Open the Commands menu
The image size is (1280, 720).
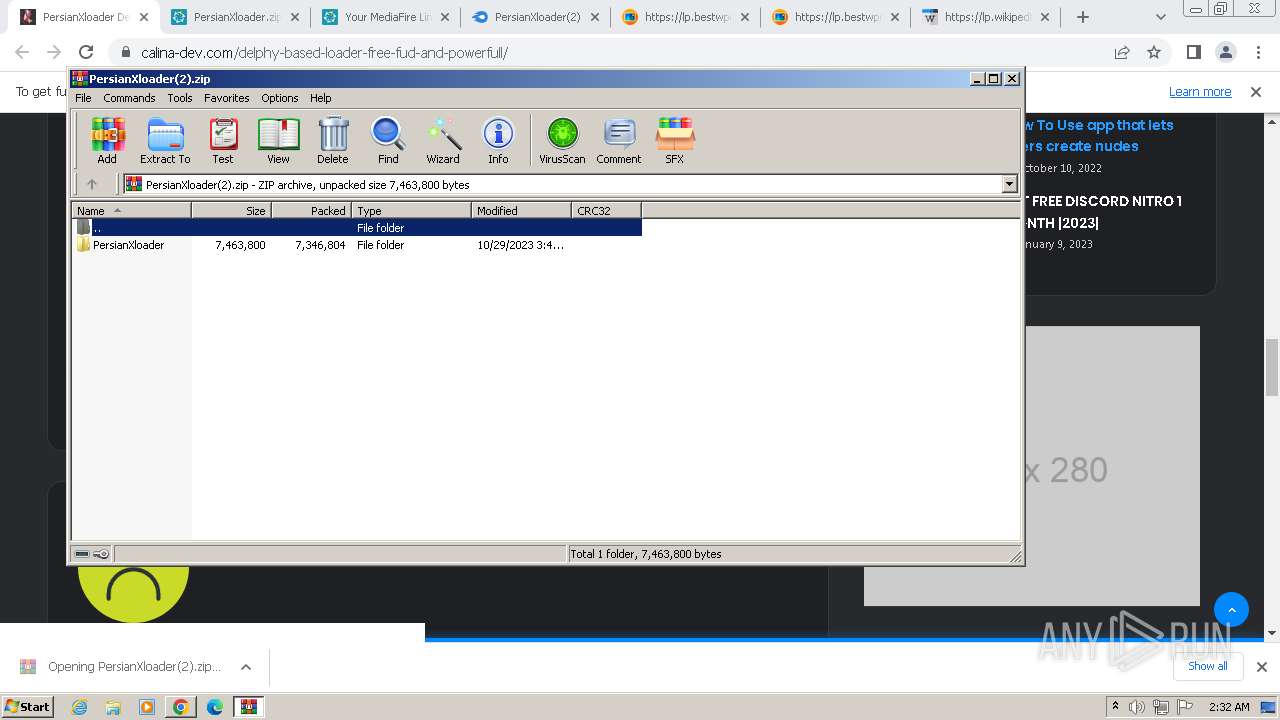point(129,98)
